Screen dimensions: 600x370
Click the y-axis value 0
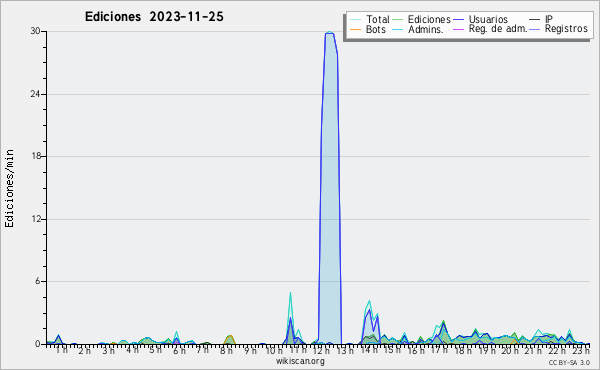click(38, 344)
